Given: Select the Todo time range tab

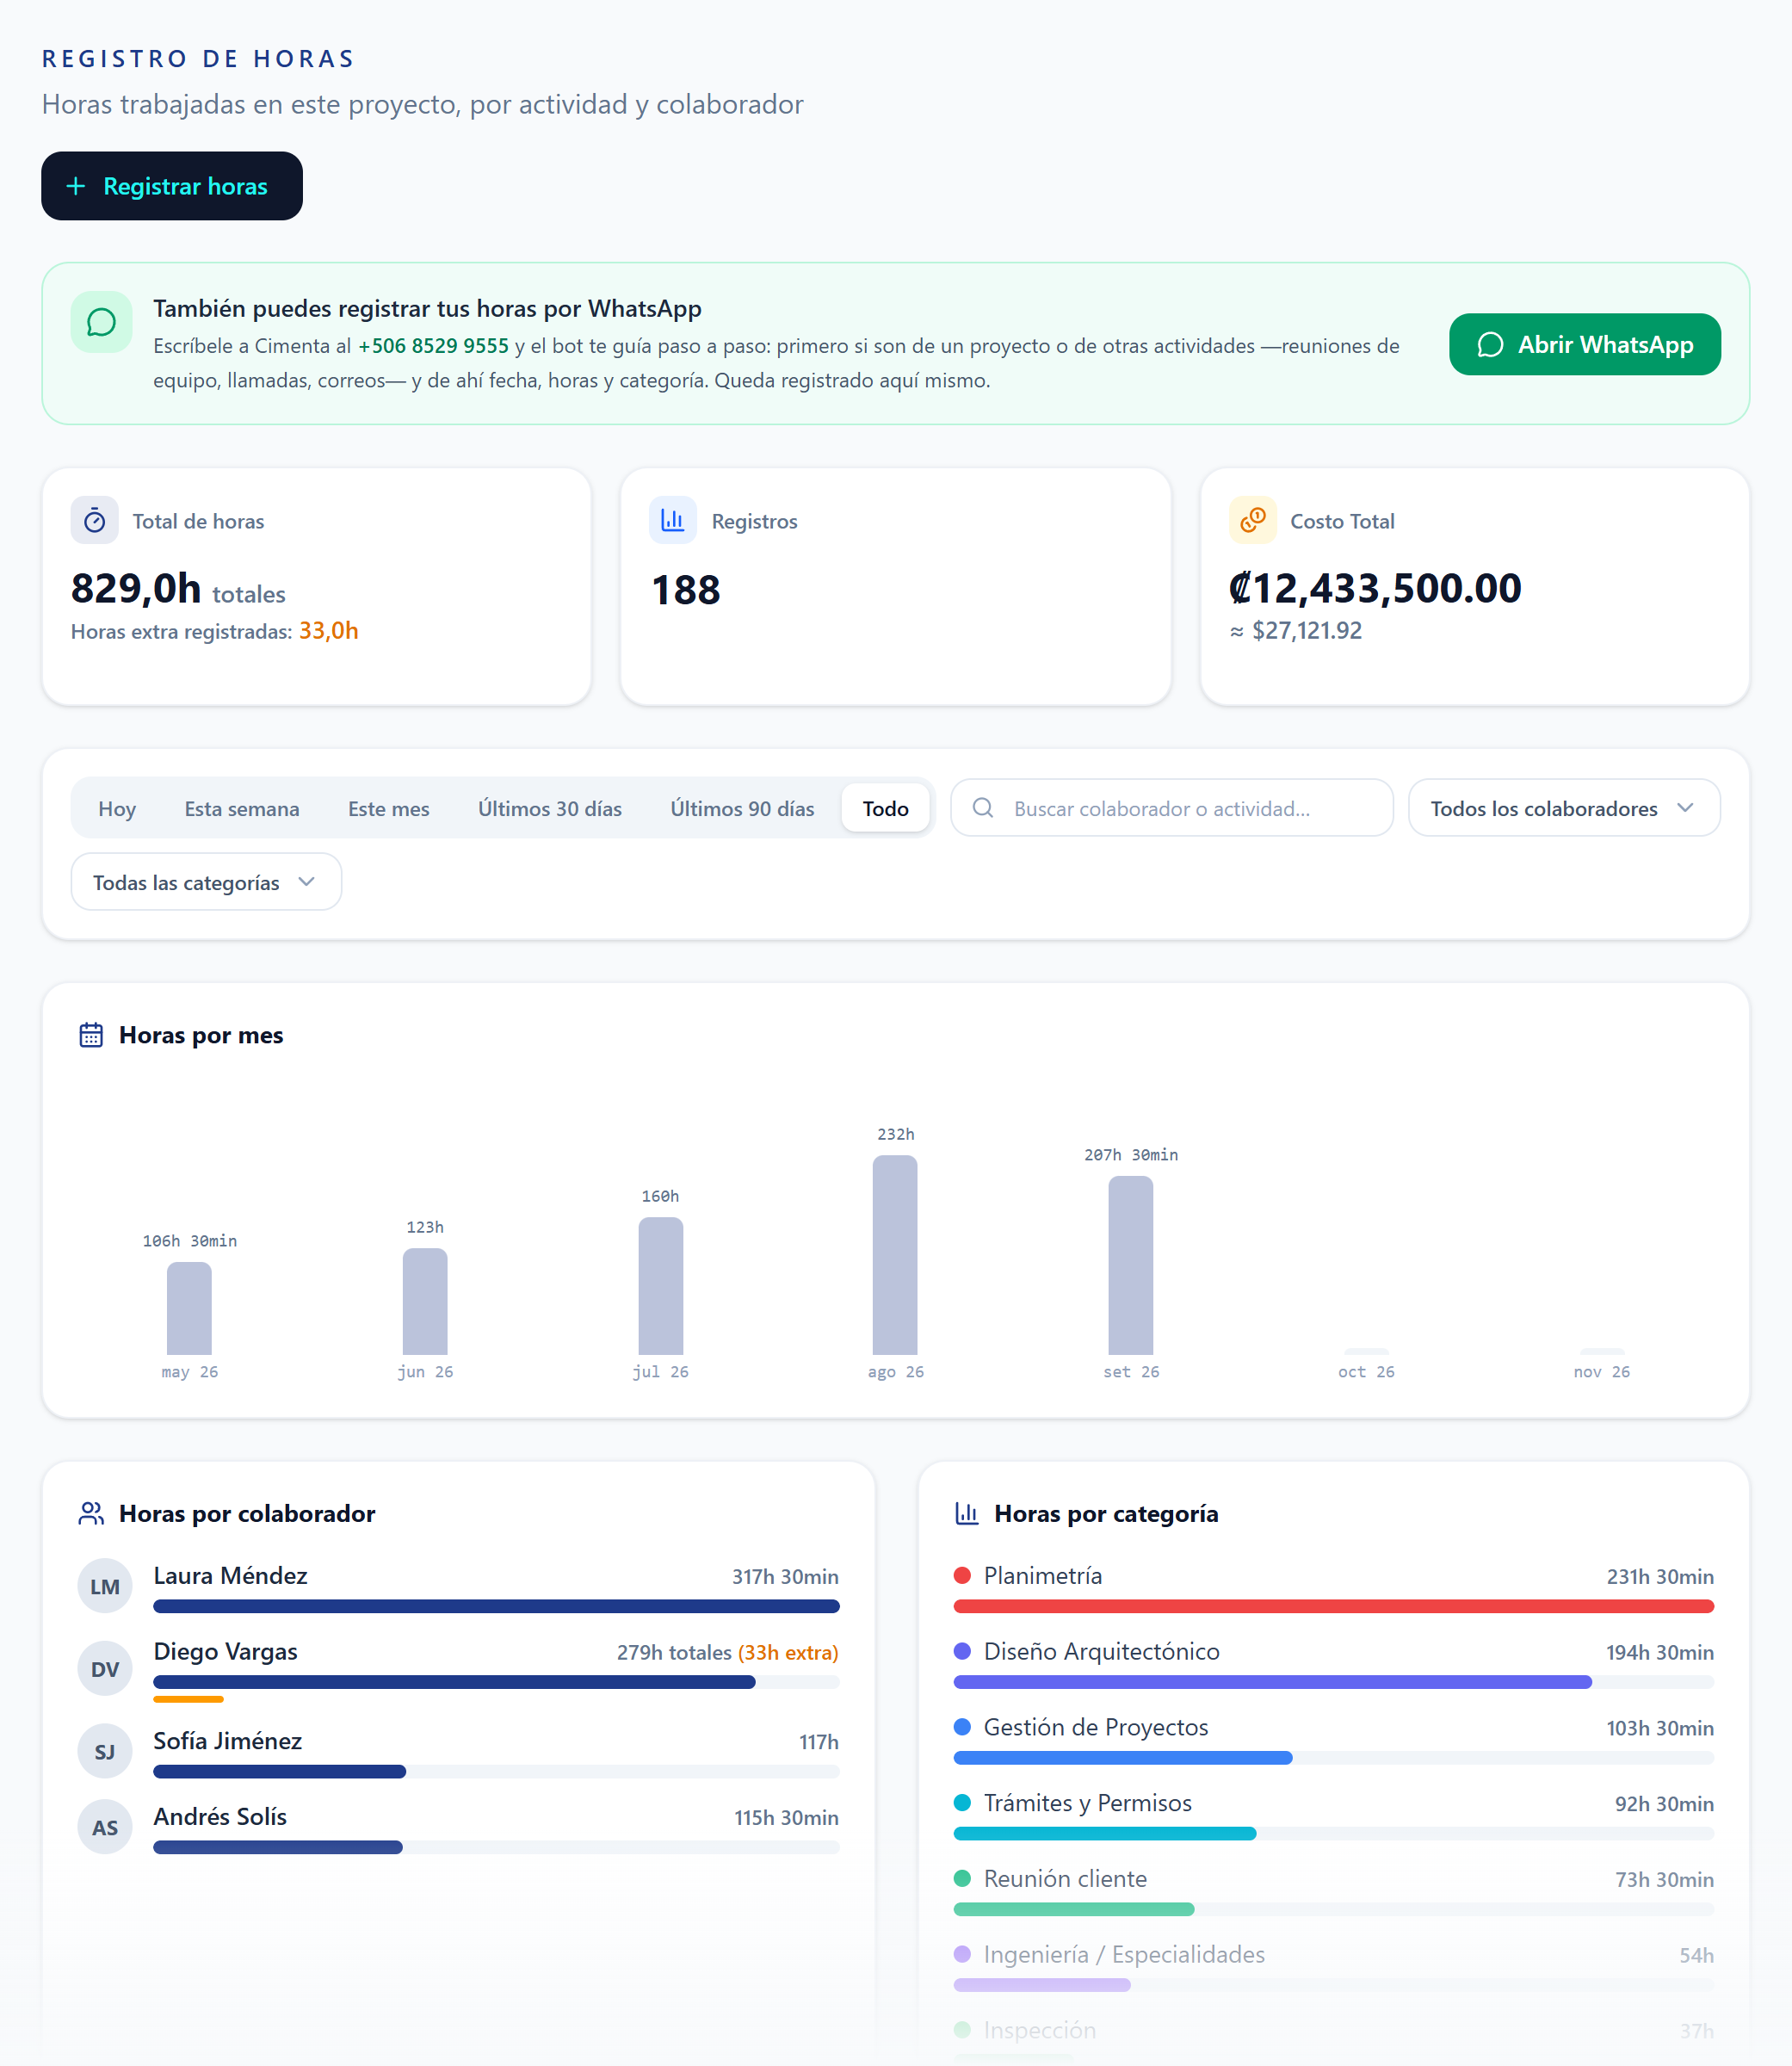Looking at the screenshot, I should (x=885, y=808).
